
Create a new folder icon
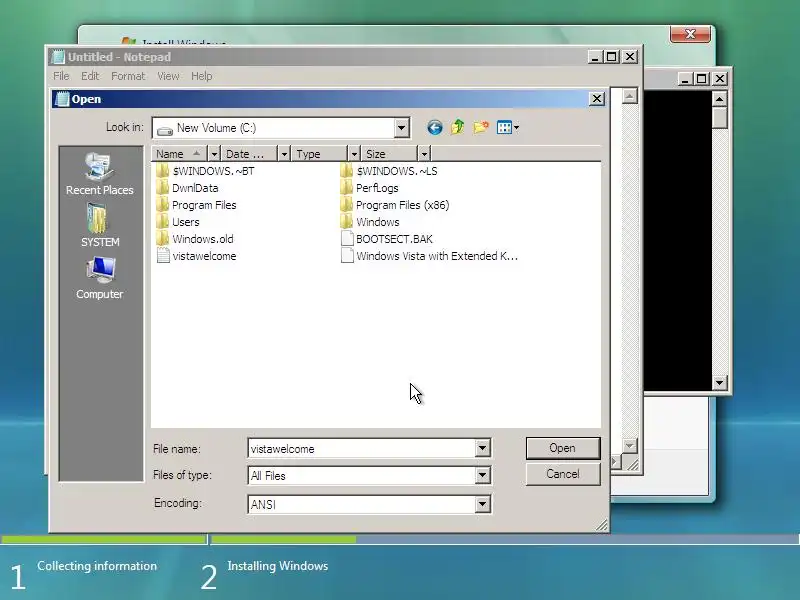[x=481, y=127]
